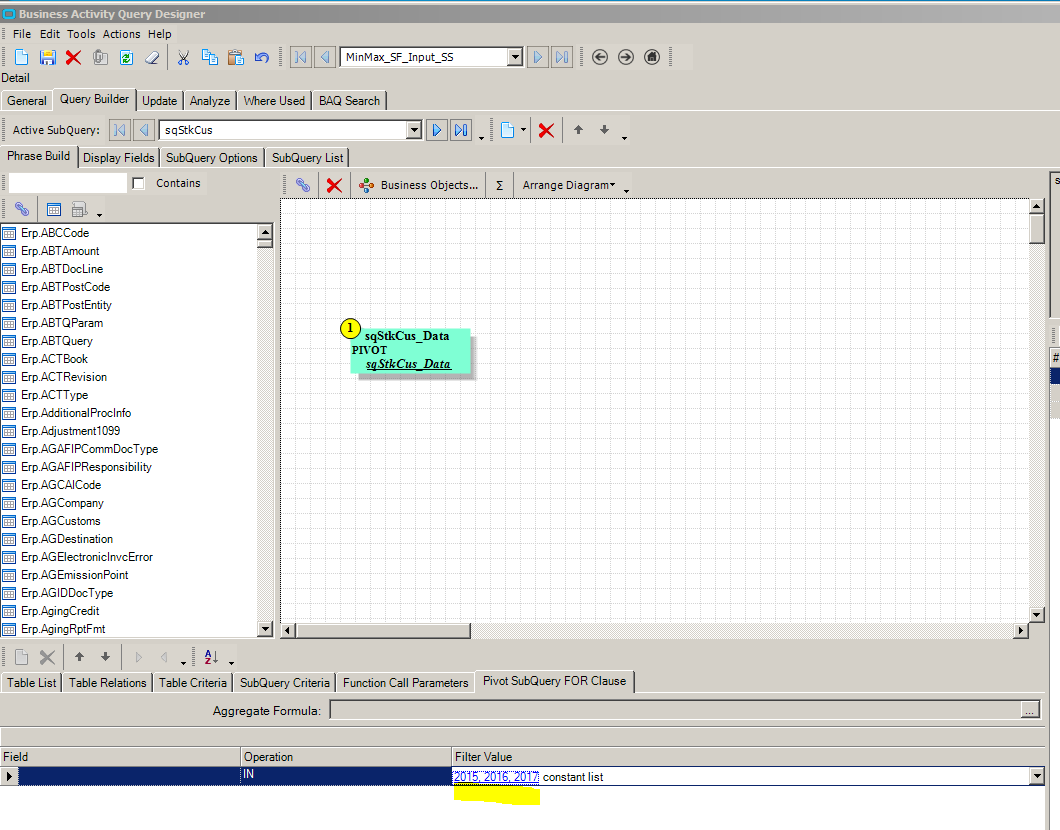The width and height of the screenshot is (1060, 830).
Task: Open the Arrange Diagram dropdown
Action: pyautogui.click(x=569, y=185)
